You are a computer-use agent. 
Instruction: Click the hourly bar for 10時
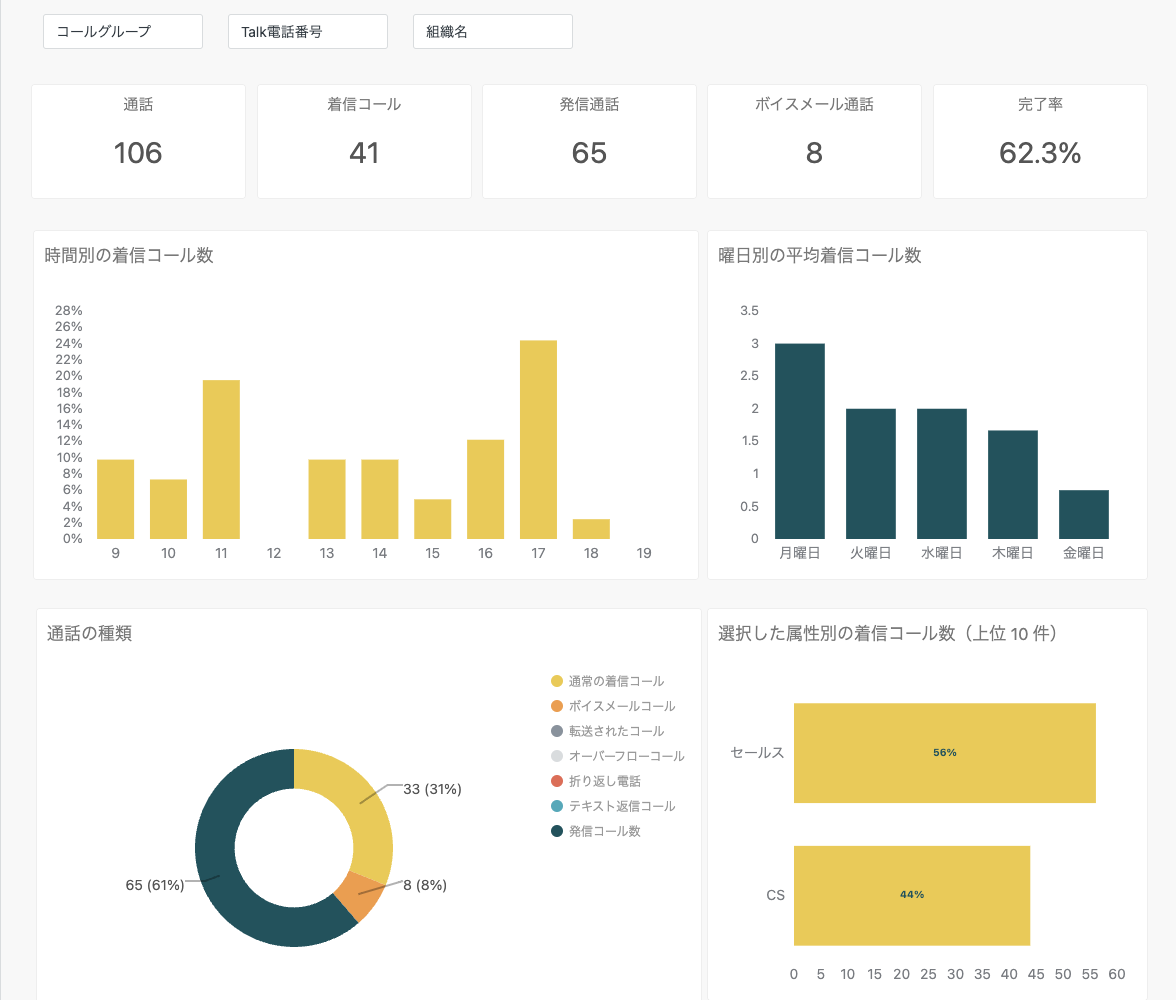click(x=168, y=509)
